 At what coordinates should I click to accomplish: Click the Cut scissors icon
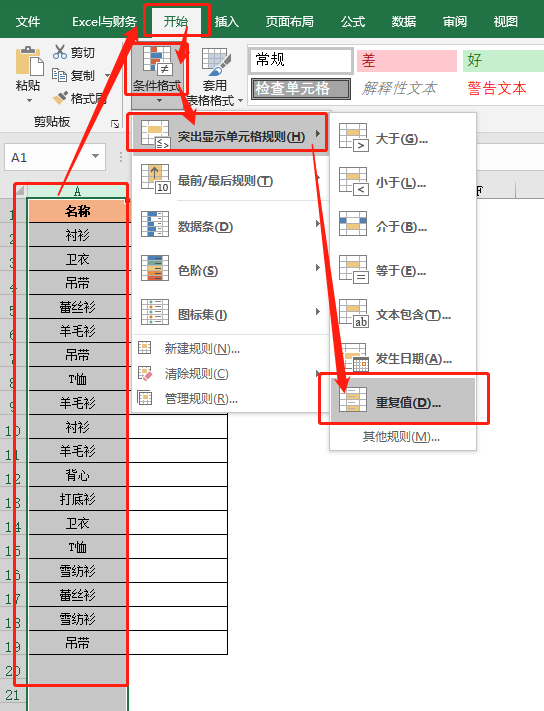59,52
